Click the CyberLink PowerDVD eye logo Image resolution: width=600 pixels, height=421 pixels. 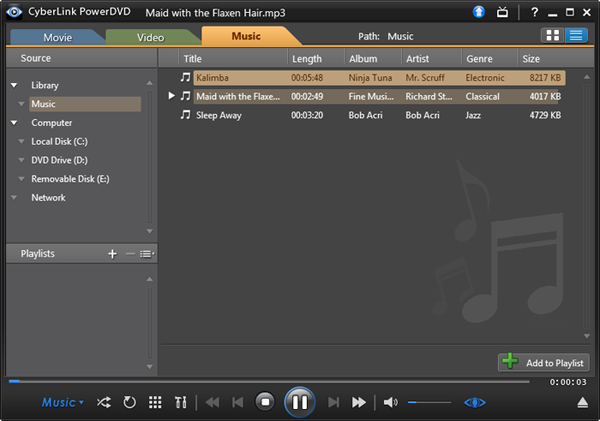(x=14, y=12)
